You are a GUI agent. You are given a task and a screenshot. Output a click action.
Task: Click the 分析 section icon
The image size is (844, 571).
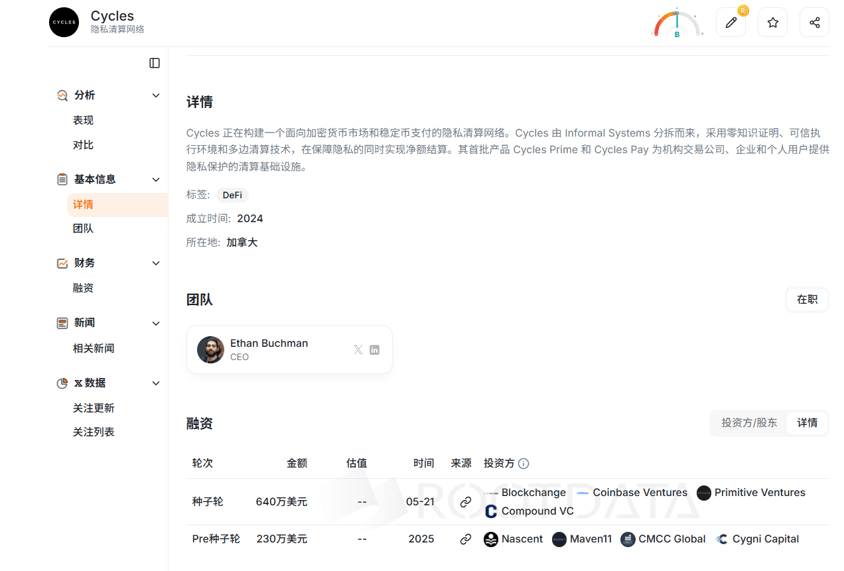coord(62,95)
